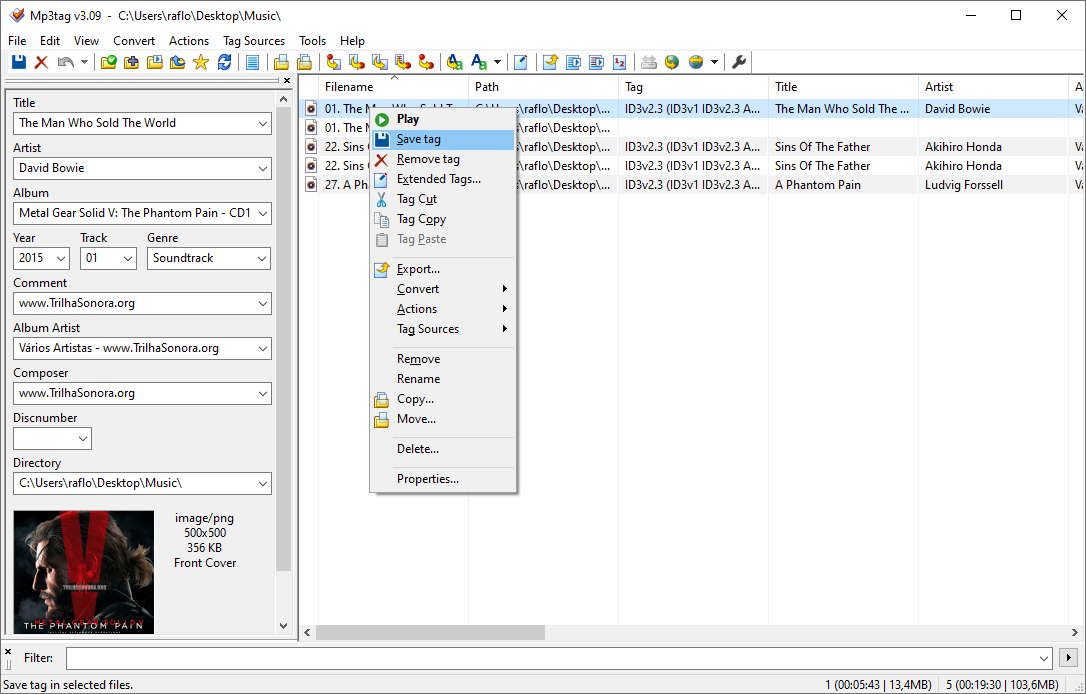This screenshot has height=694, width=1086.
Task: Click the Extended Tags icon in context menu
Action: (x=381, y=179)
